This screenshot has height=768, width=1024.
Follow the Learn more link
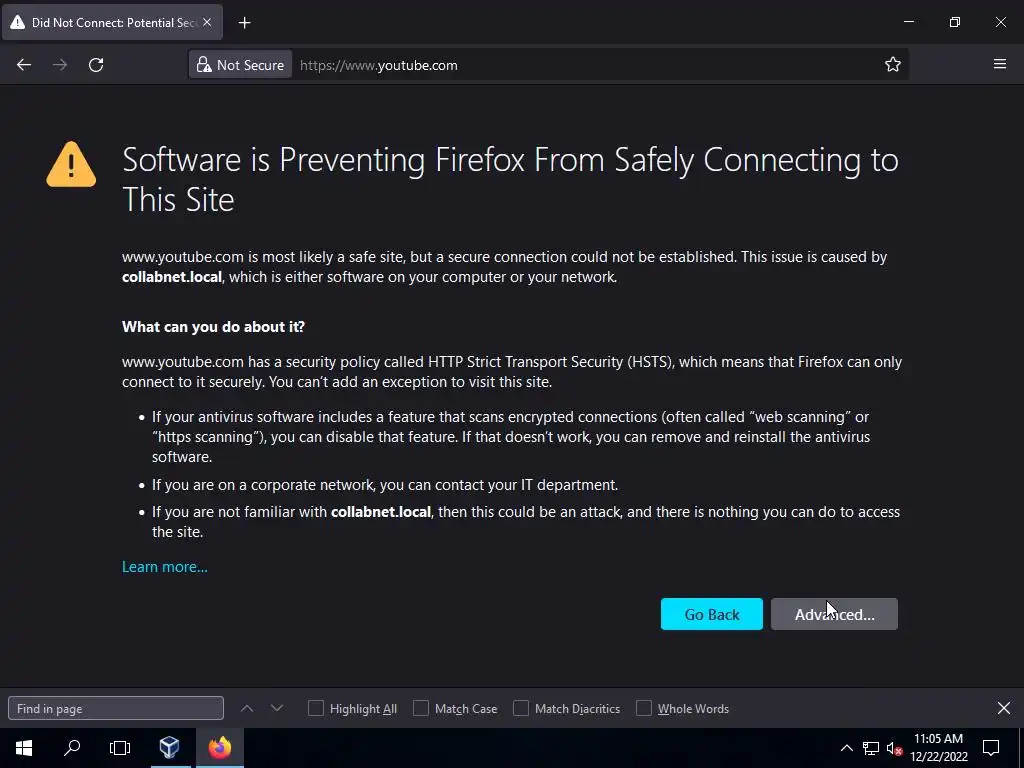165,567
